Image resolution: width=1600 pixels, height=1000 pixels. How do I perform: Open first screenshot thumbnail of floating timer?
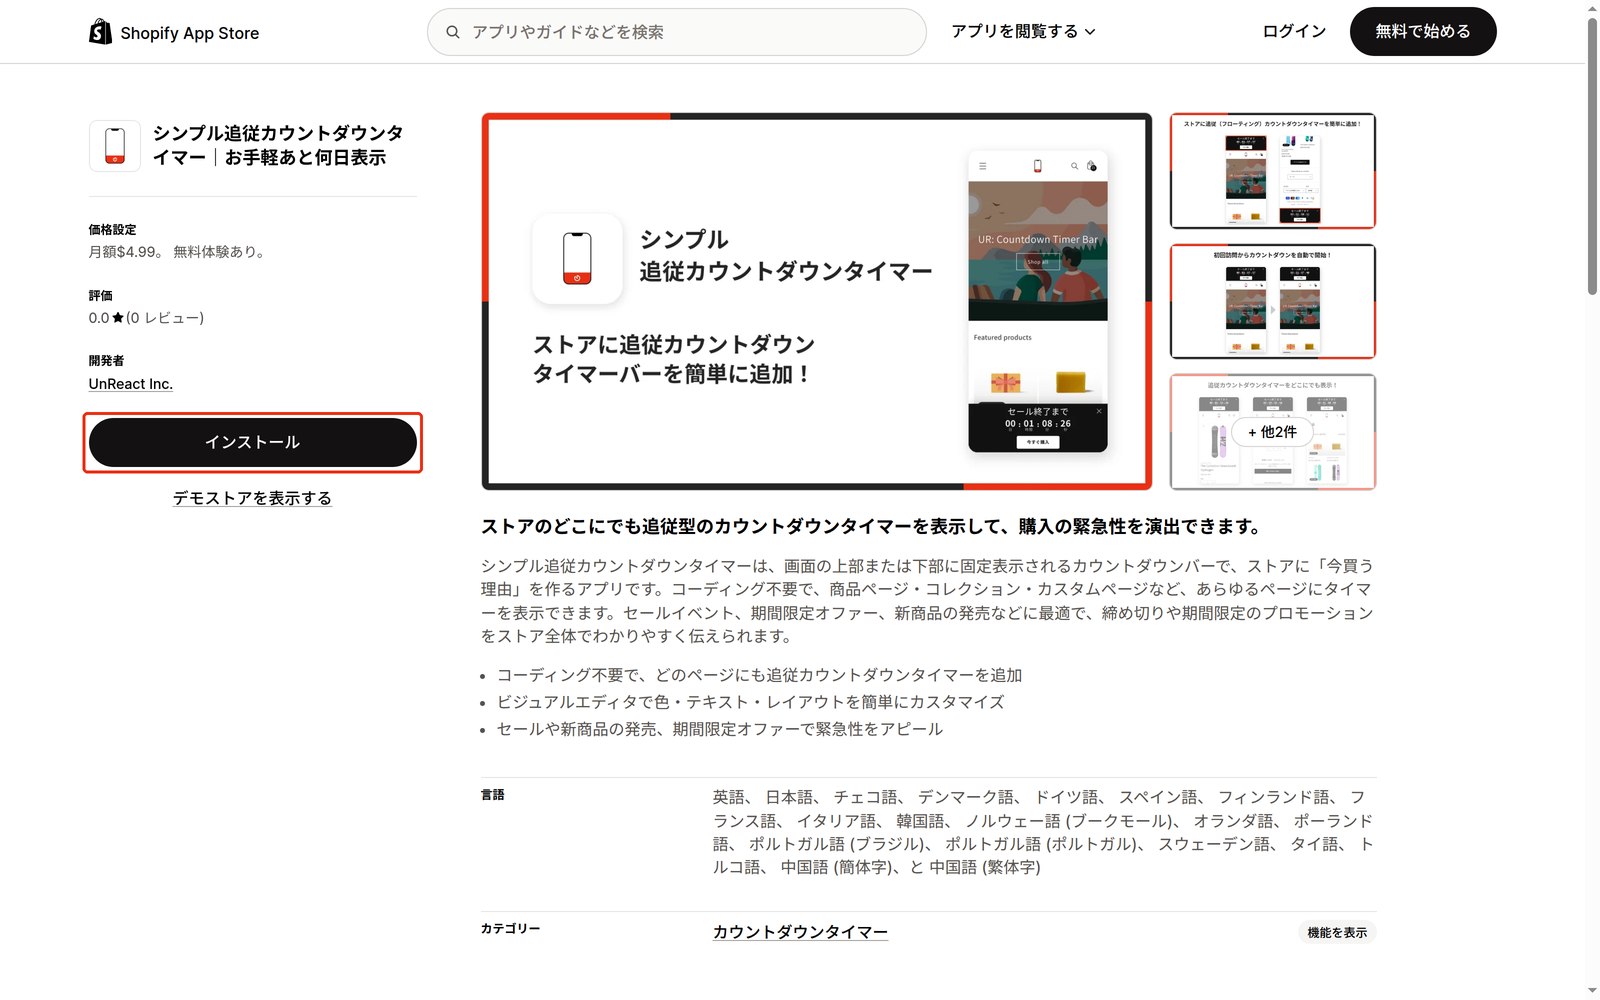click(x=1273, y=171)
